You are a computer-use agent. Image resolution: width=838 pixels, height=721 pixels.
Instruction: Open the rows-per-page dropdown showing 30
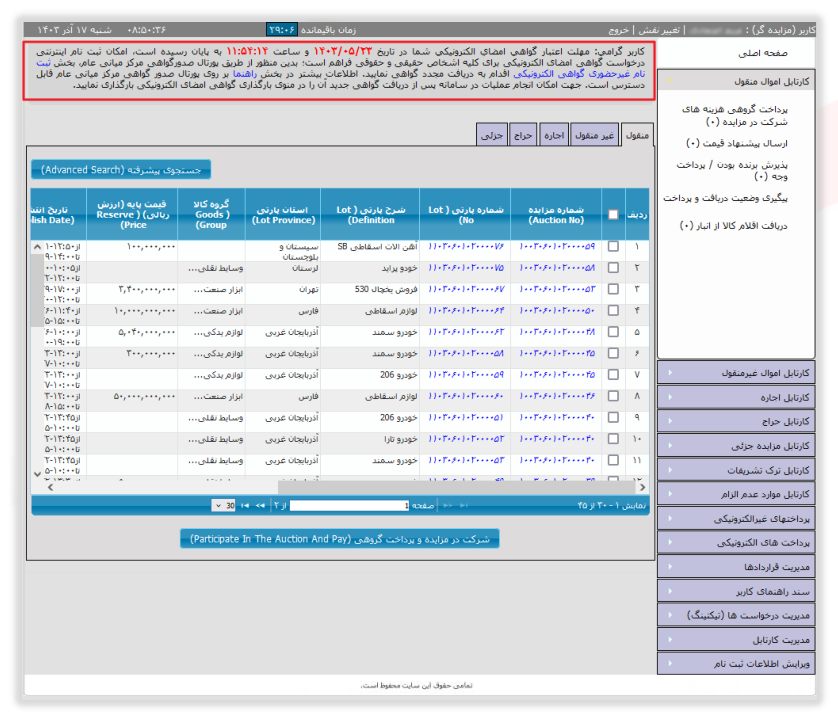[x=224, y=505]
